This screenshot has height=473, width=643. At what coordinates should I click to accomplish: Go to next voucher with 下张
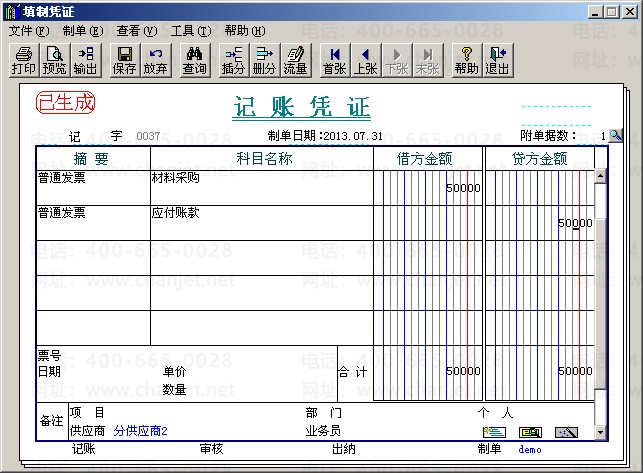[x=397, y=61]
